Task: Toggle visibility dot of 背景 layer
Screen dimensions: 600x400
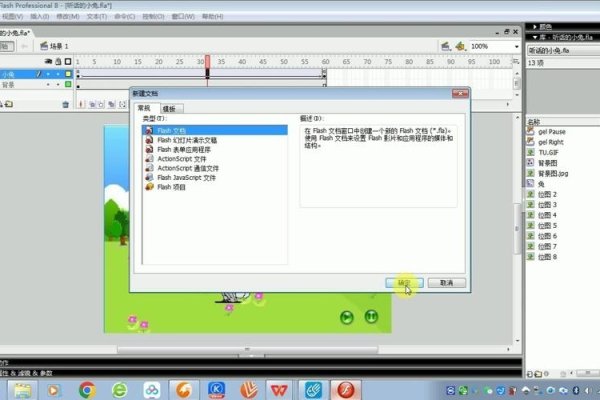Action: pyautogui.click(x=48, y=85)
